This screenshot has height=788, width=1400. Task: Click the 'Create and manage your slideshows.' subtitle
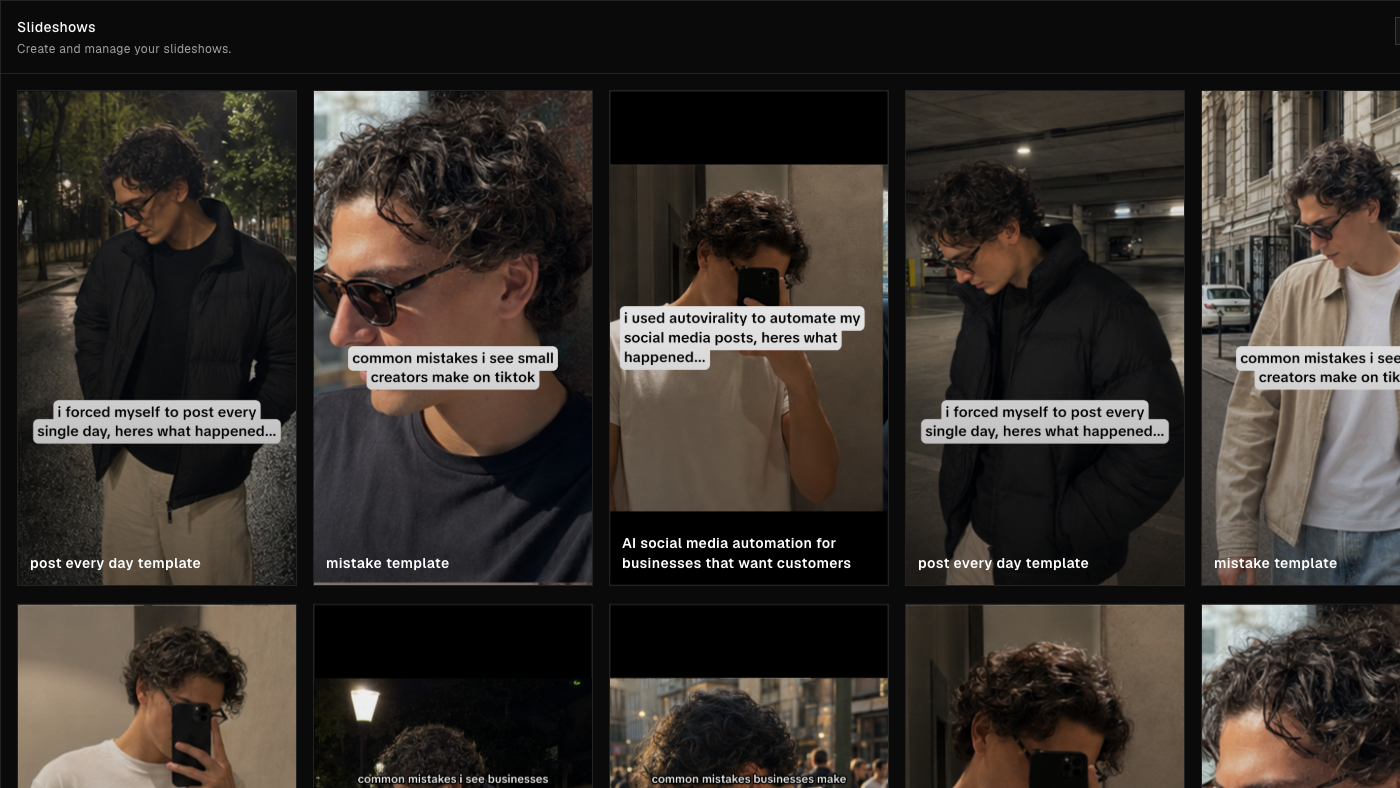tap(124, 48)
